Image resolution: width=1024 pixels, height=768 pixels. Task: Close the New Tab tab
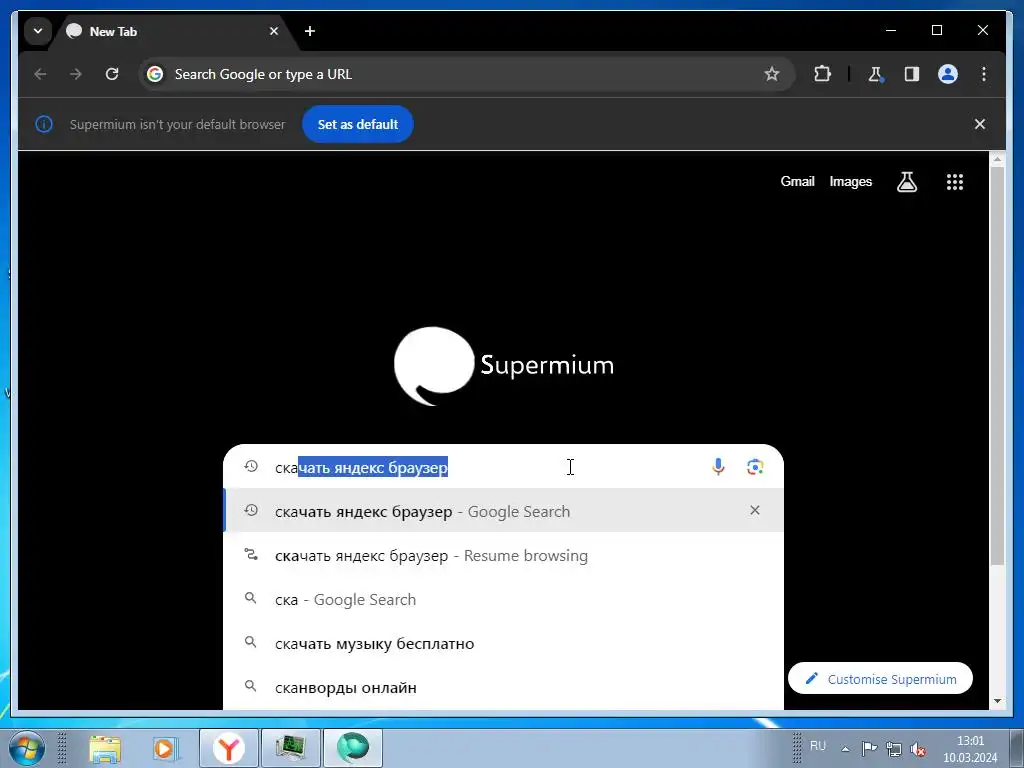tap(274, 31)
